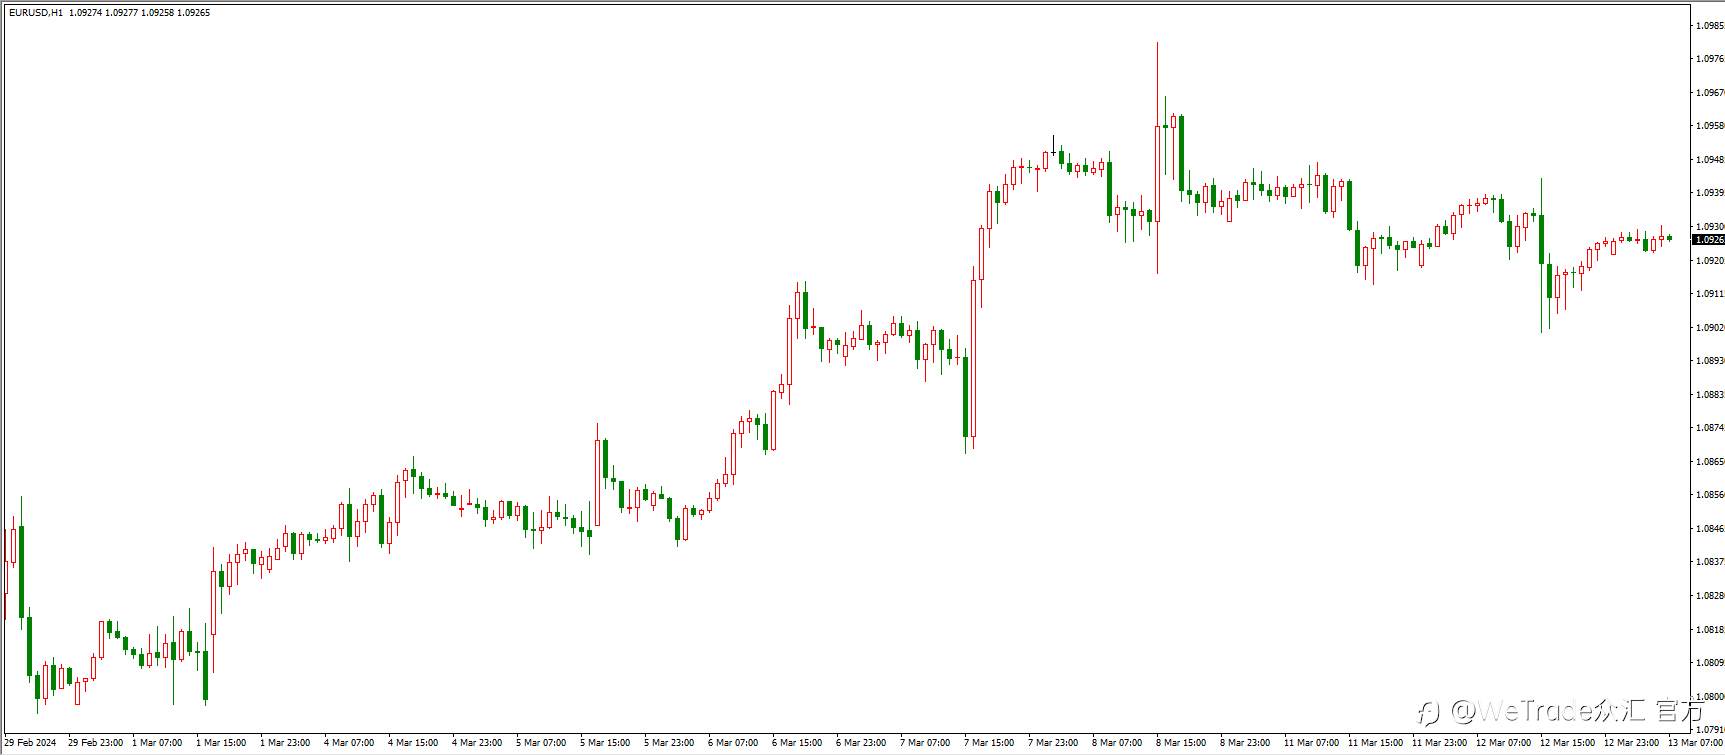Click the 1.0893 price axis label

(1710, 361)
